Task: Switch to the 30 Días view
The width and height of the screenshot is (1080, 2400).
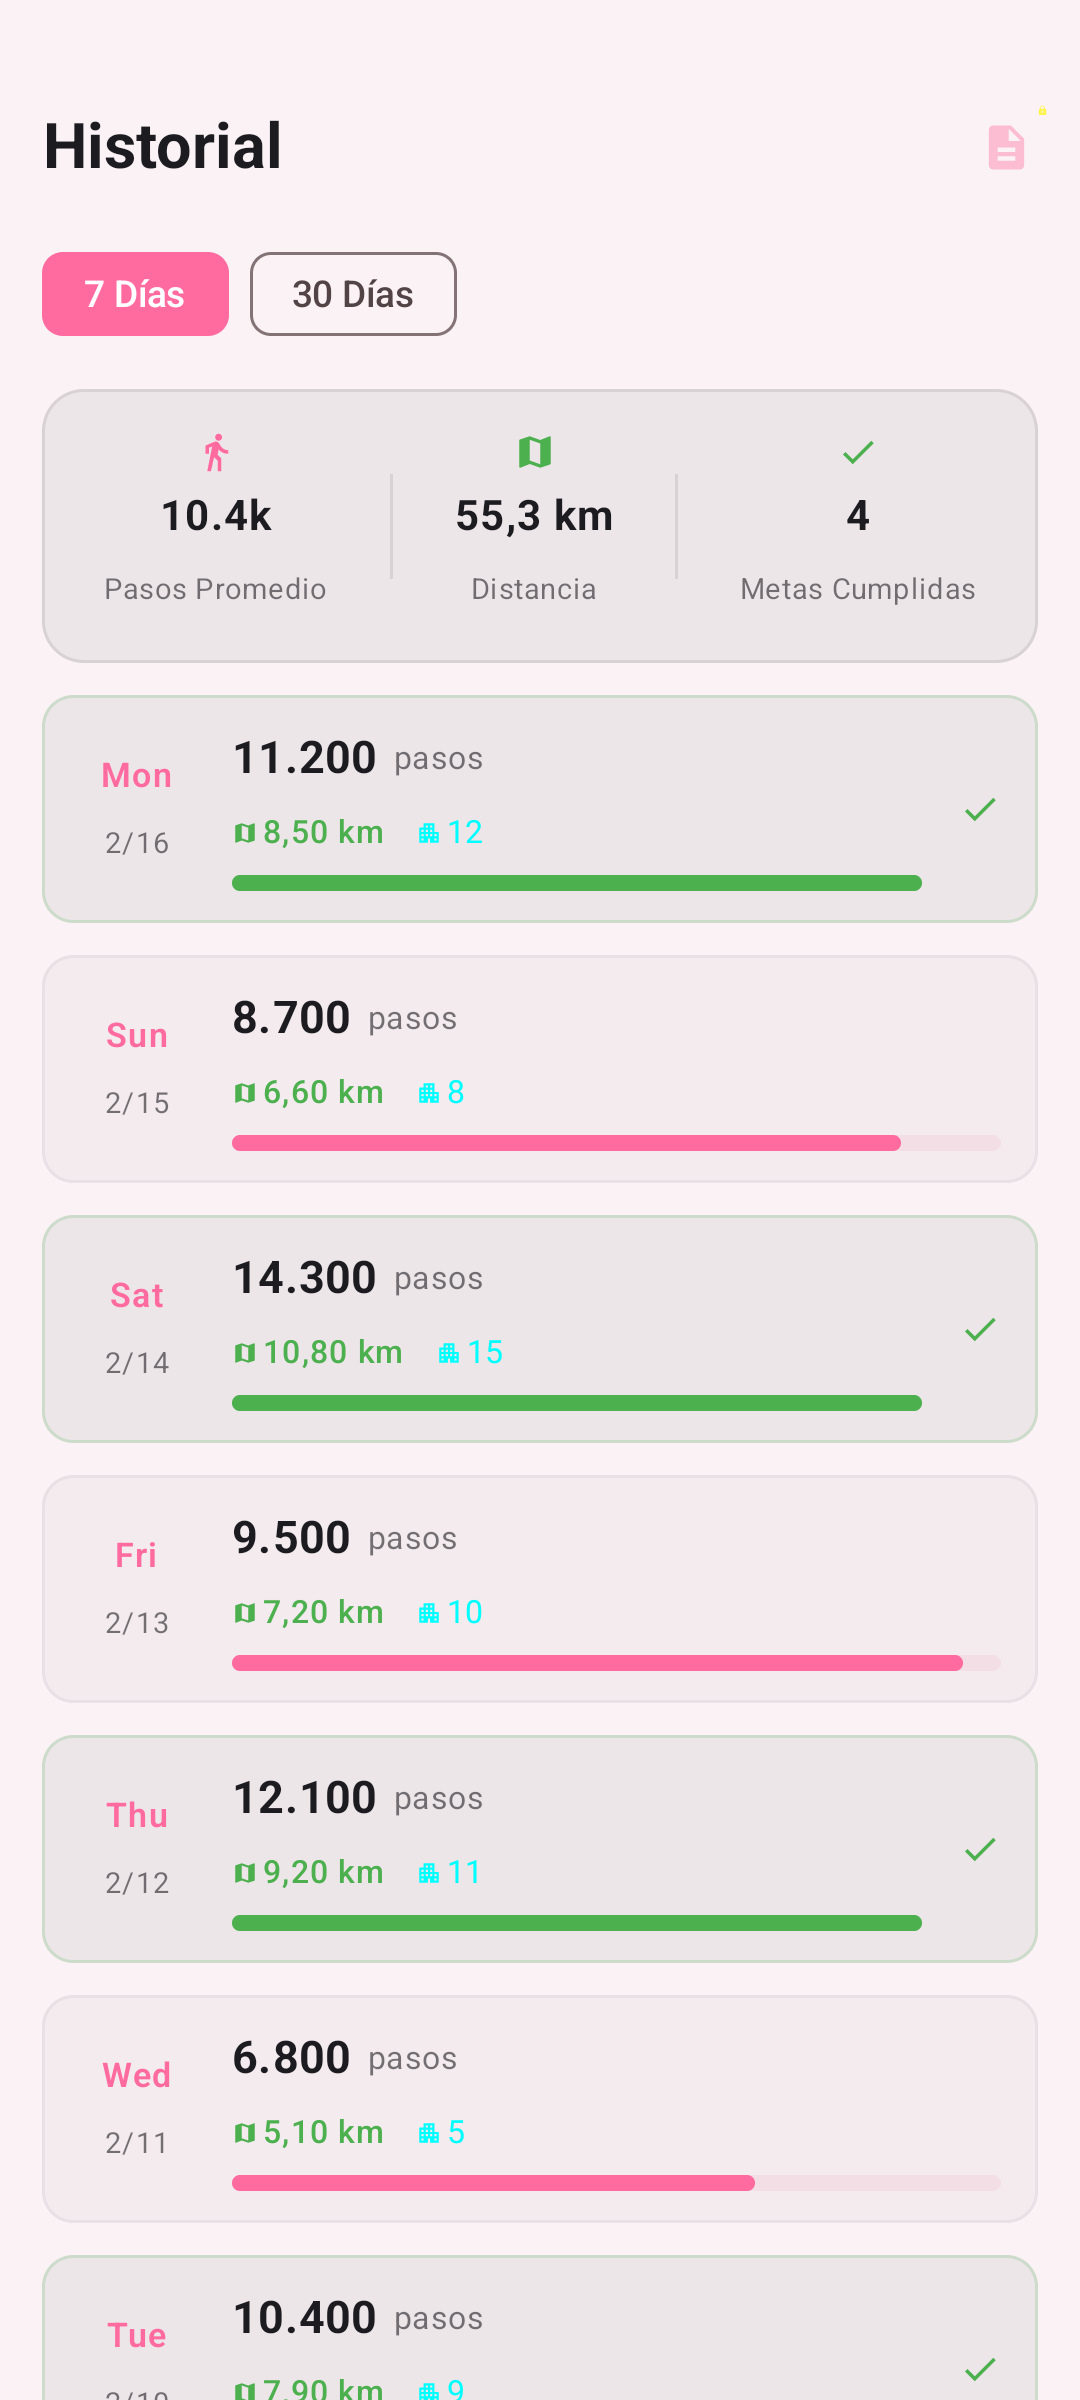Action: (x=353, y=294)
